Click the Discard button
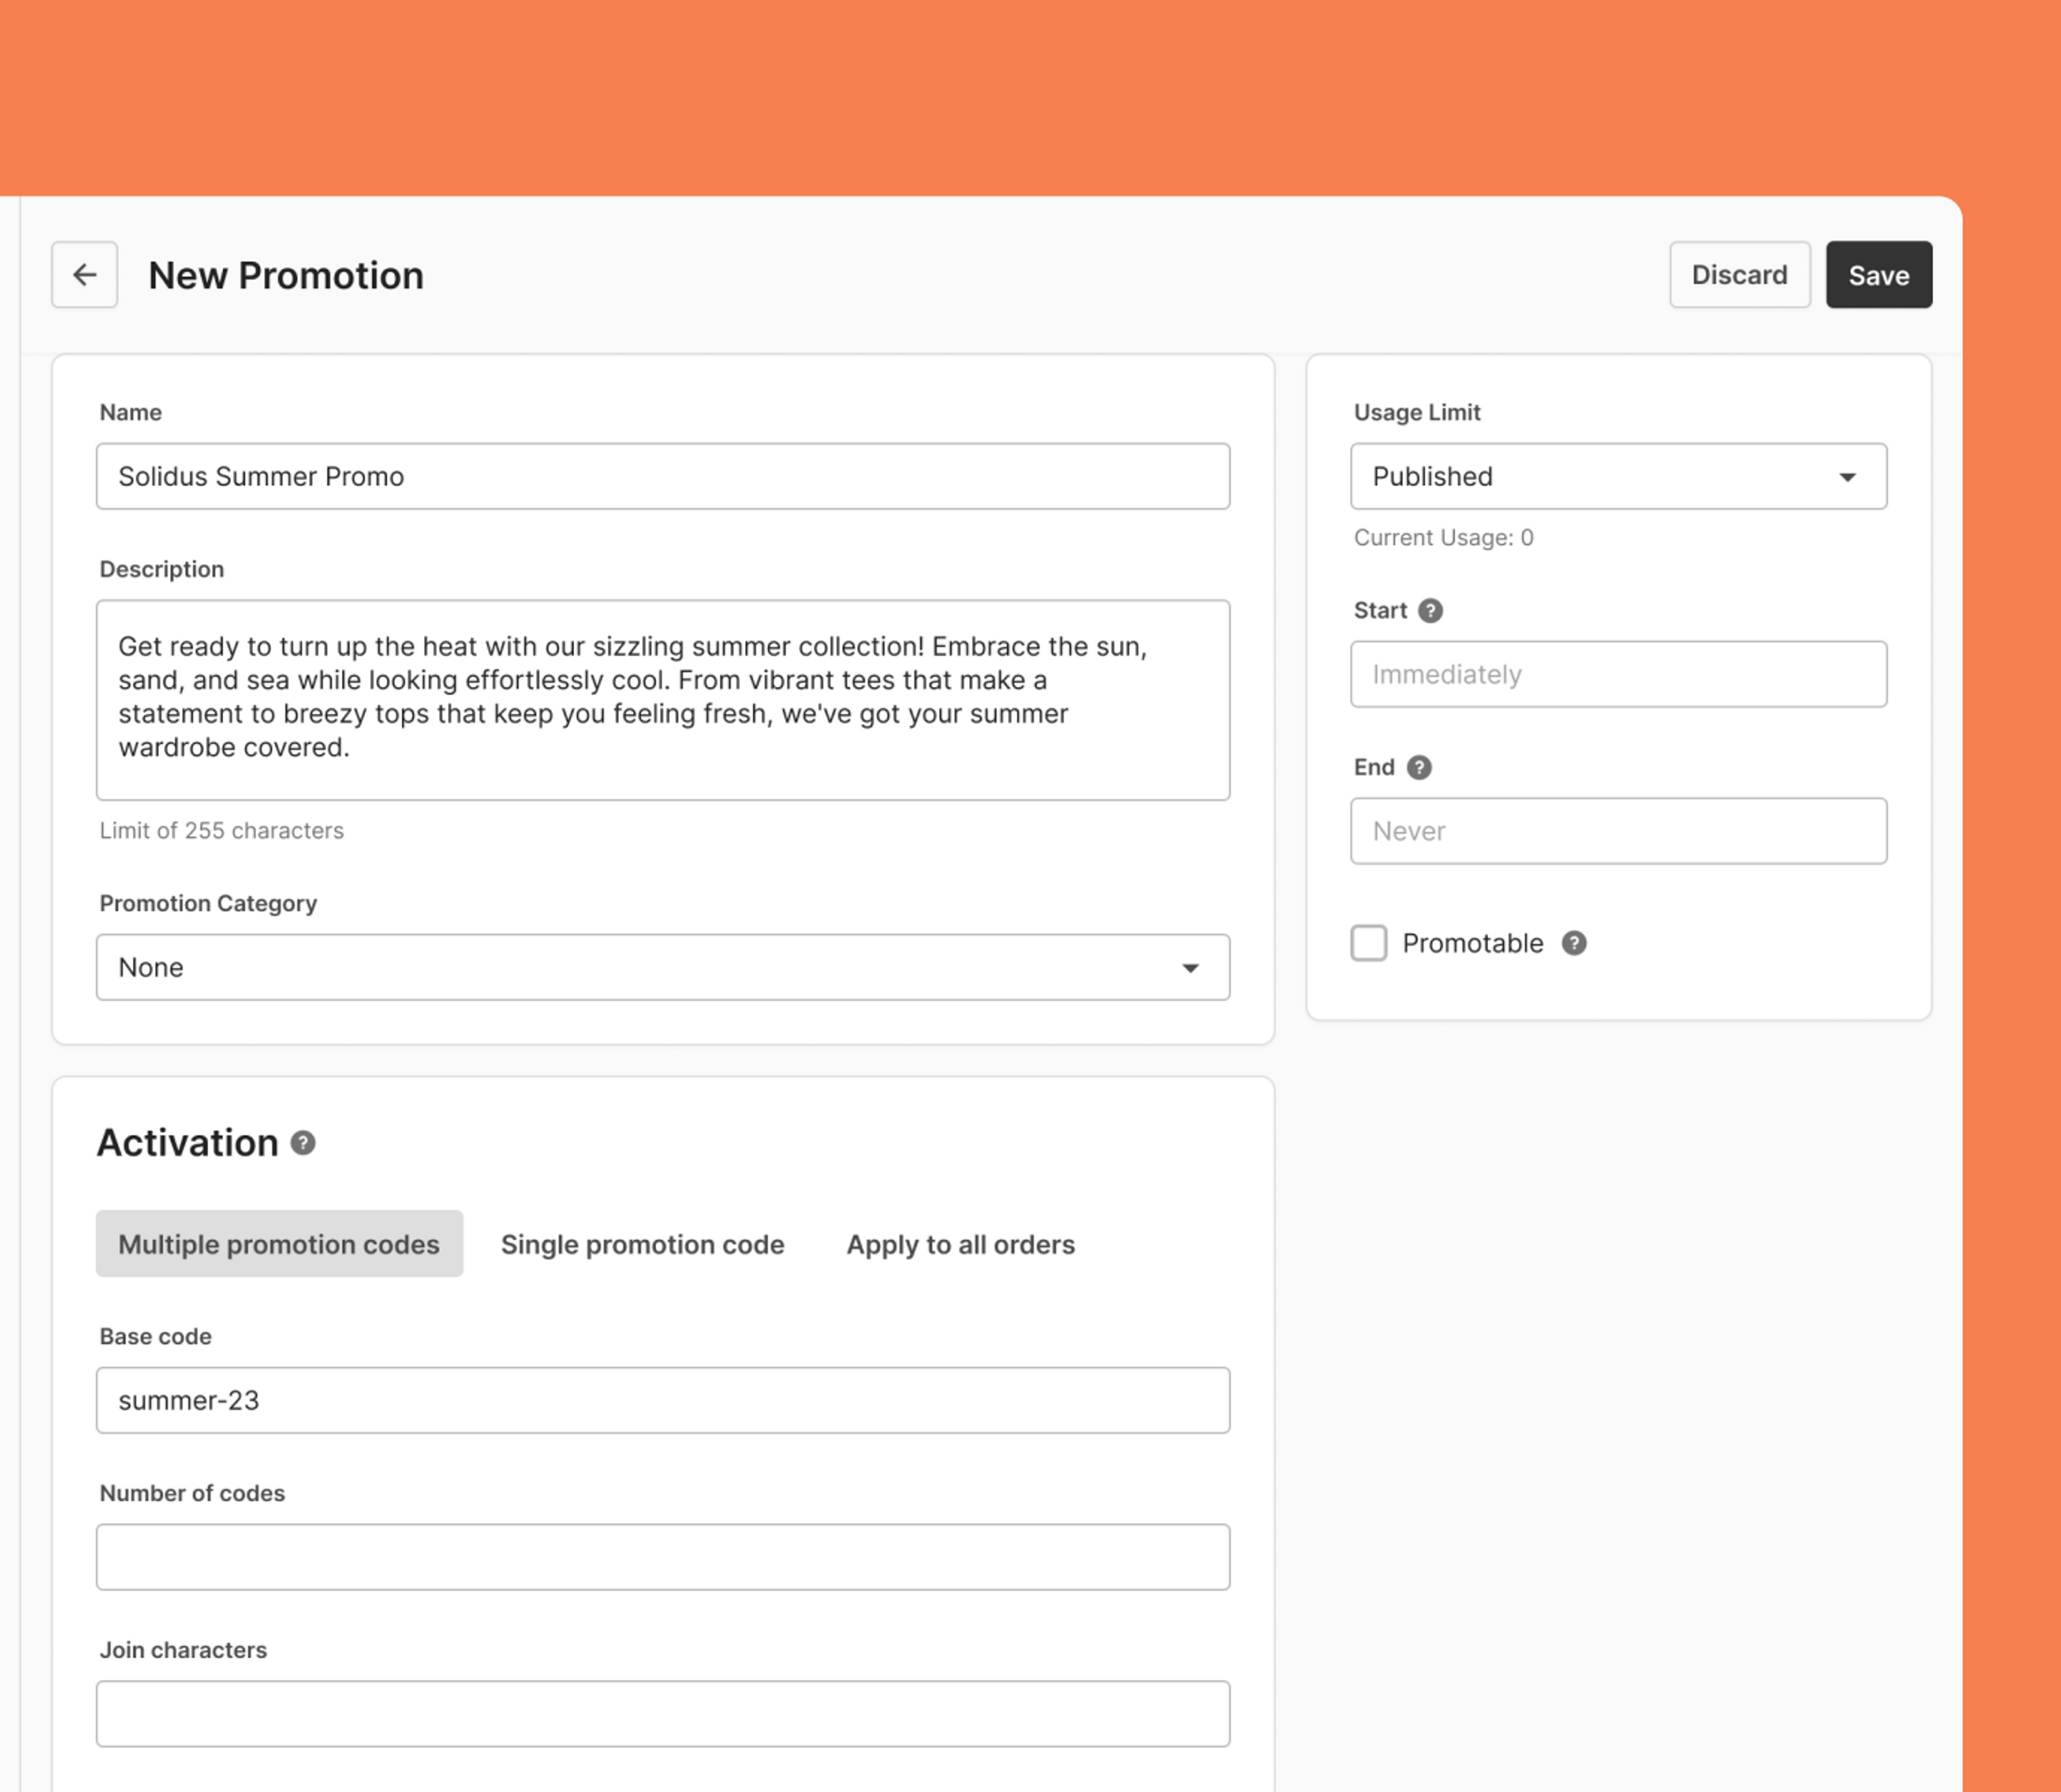This screenshot has height=1792, width=2061. coord(1739,274)
